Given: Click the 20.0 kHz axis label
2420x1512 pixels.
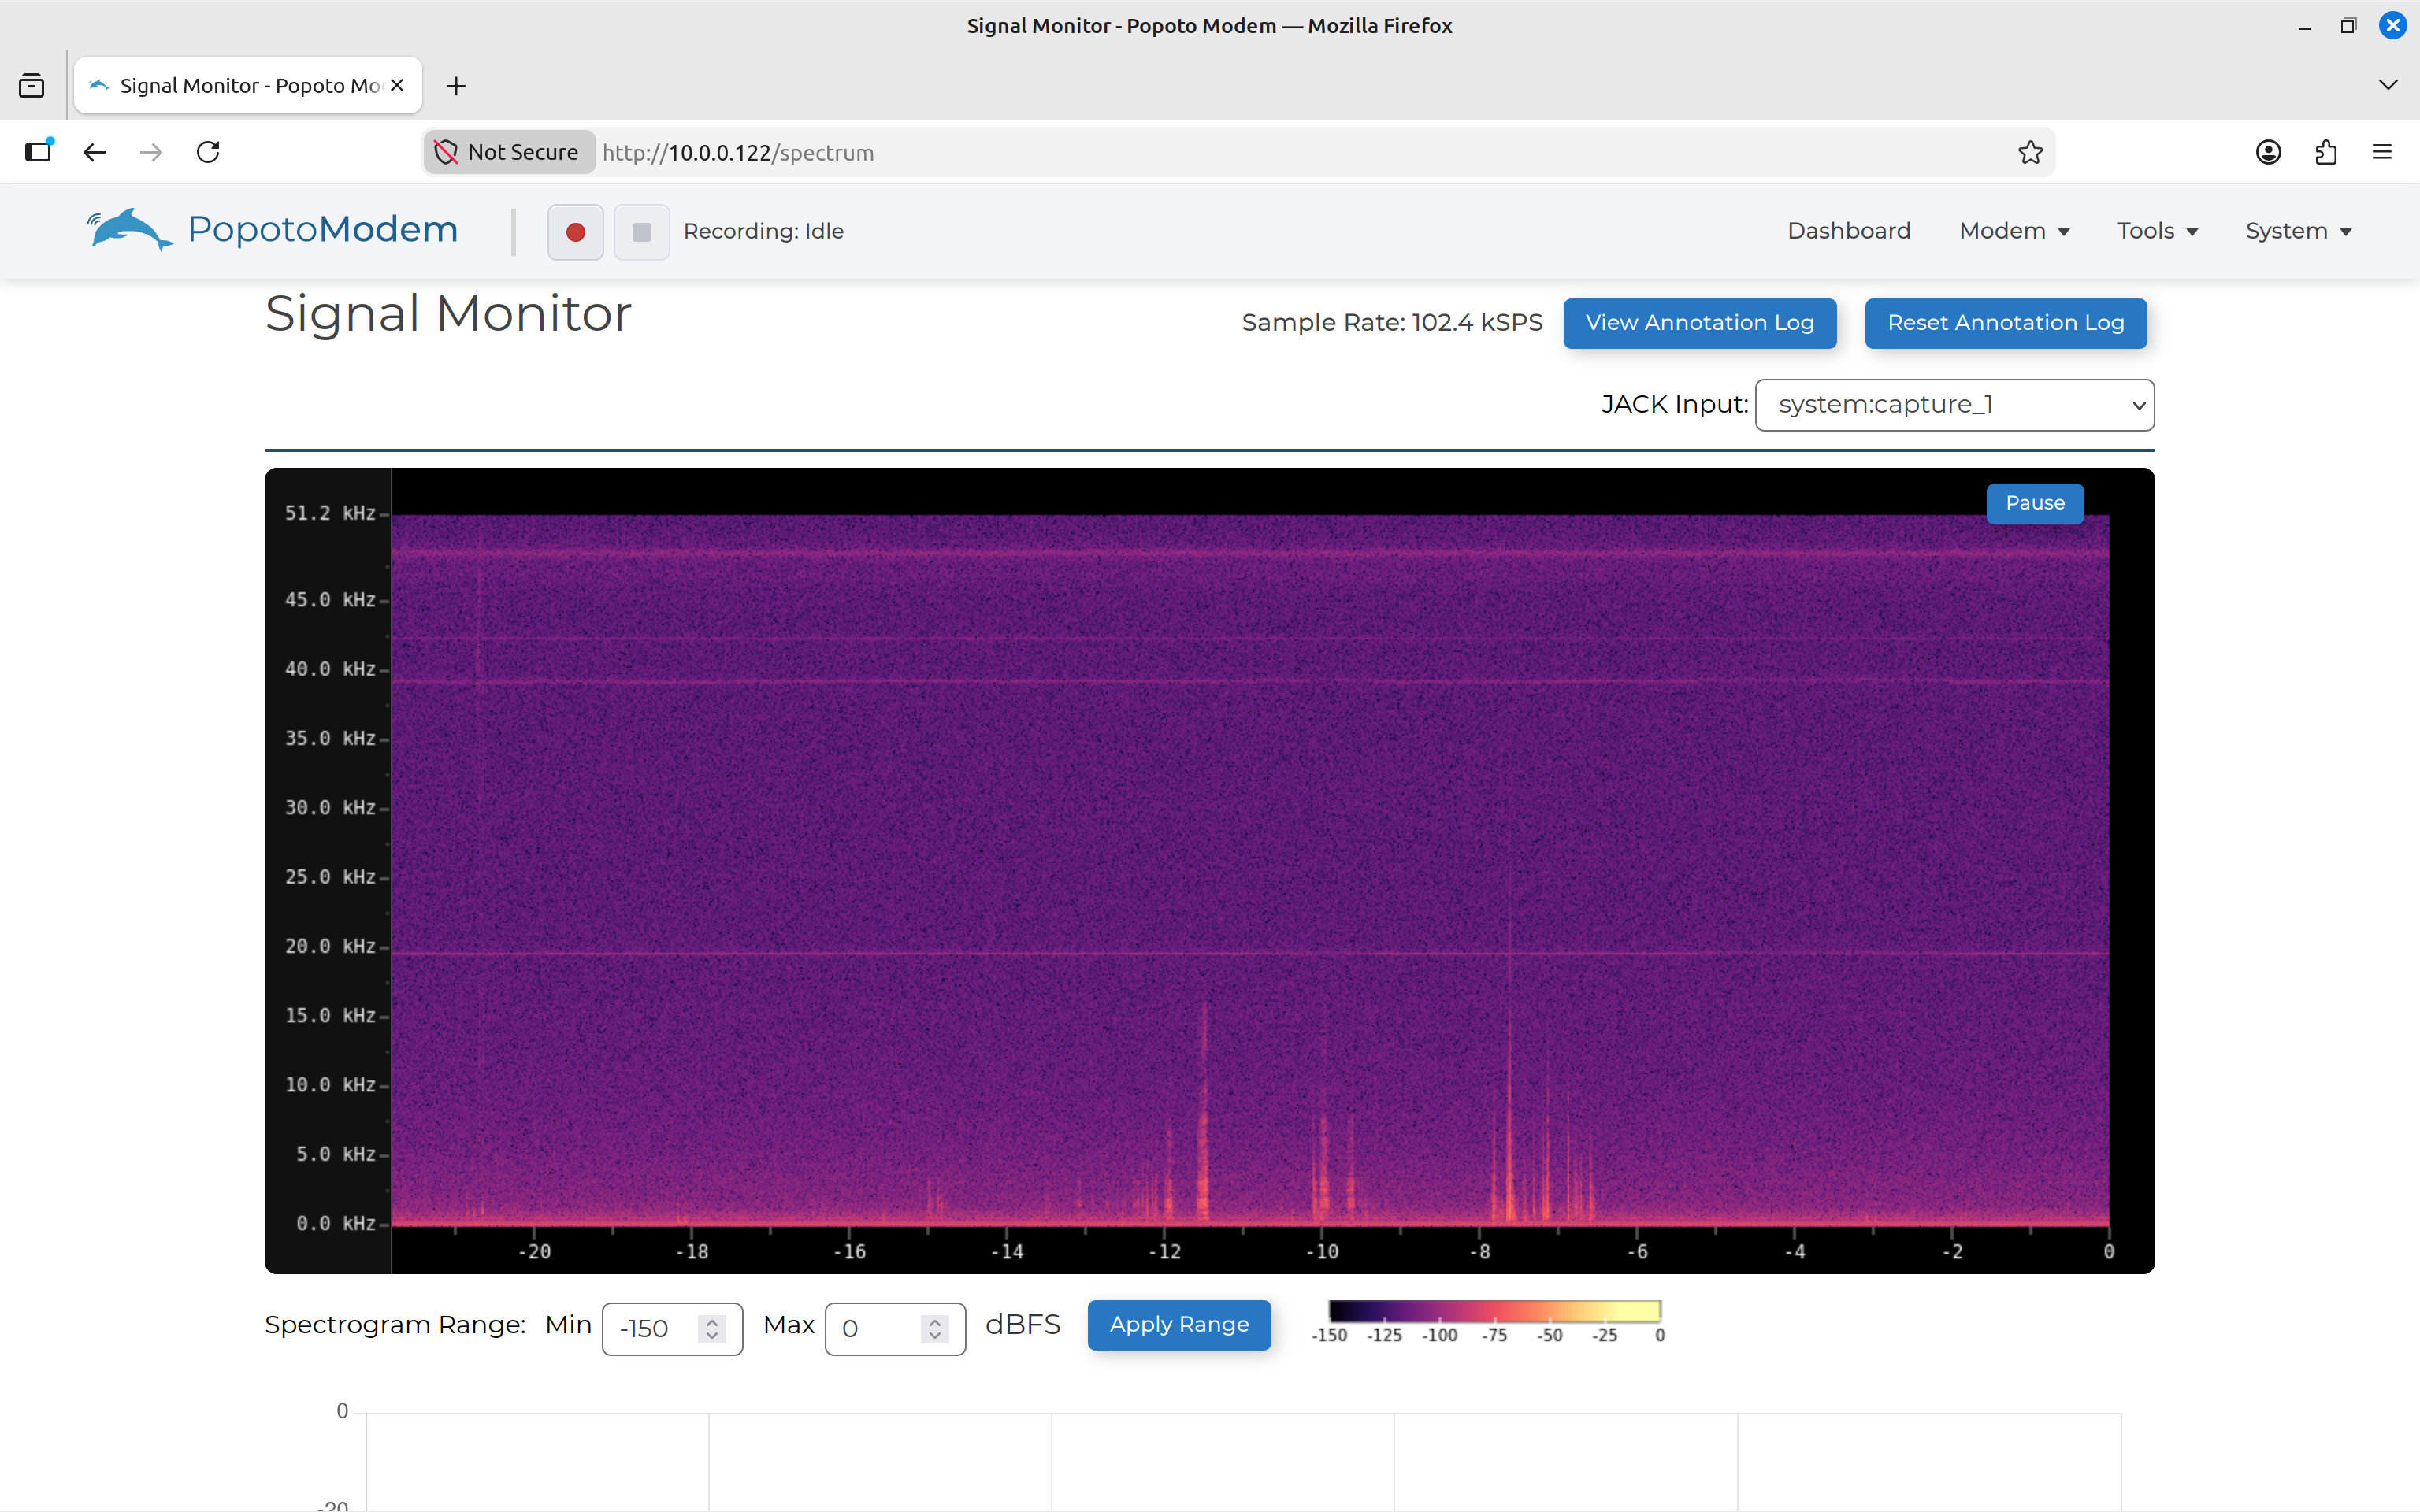Looking at the screenshot, I should (330, 946).
